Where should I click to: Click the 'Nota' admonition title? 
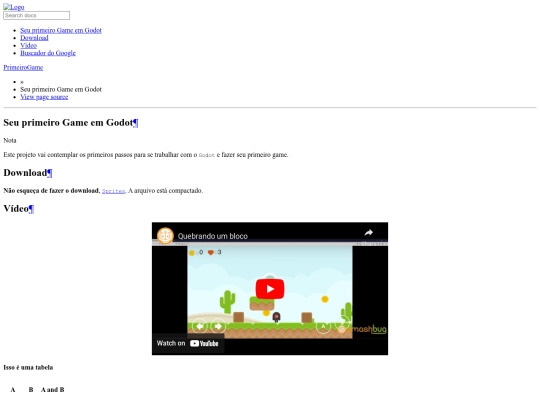10,141
